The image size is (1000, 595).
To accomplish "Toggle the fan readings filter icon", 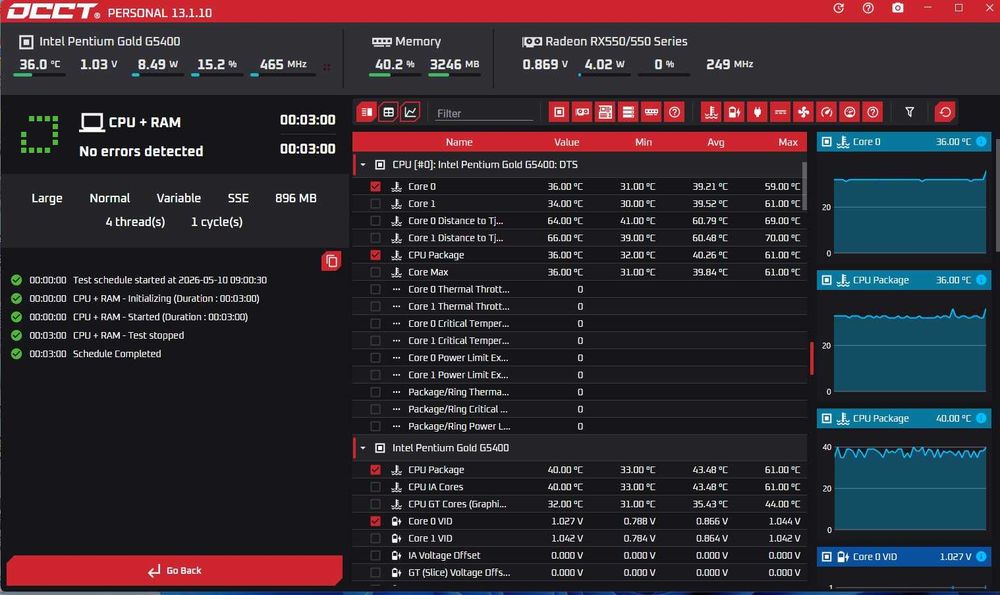I will pos(804,112).
